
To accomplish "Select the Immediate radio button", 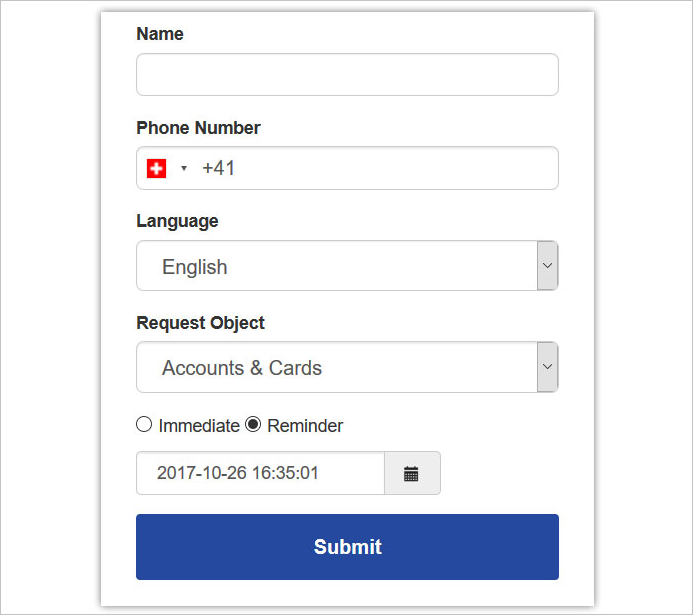I will coord(144,425).
